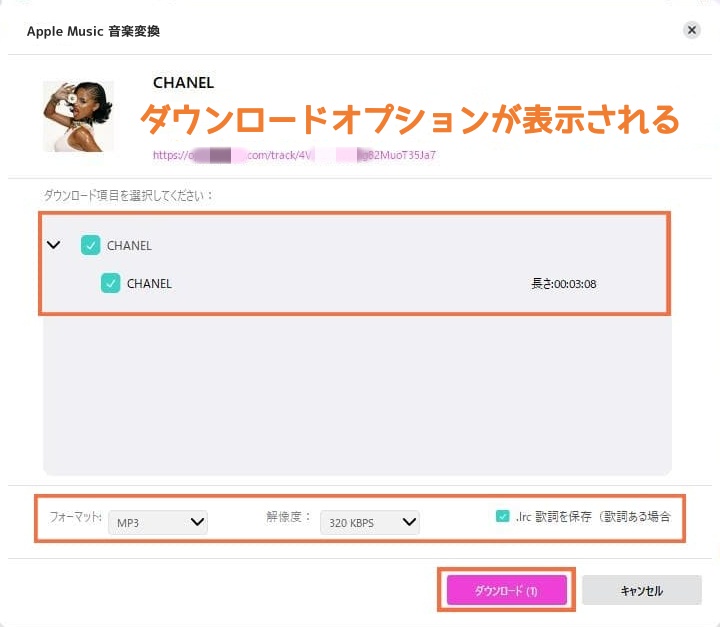Image resolution: width=720 pixels, height=627 pixels.
Task: Click the CHANEL album cover thumbnail
Action: [x=78, y=116]
